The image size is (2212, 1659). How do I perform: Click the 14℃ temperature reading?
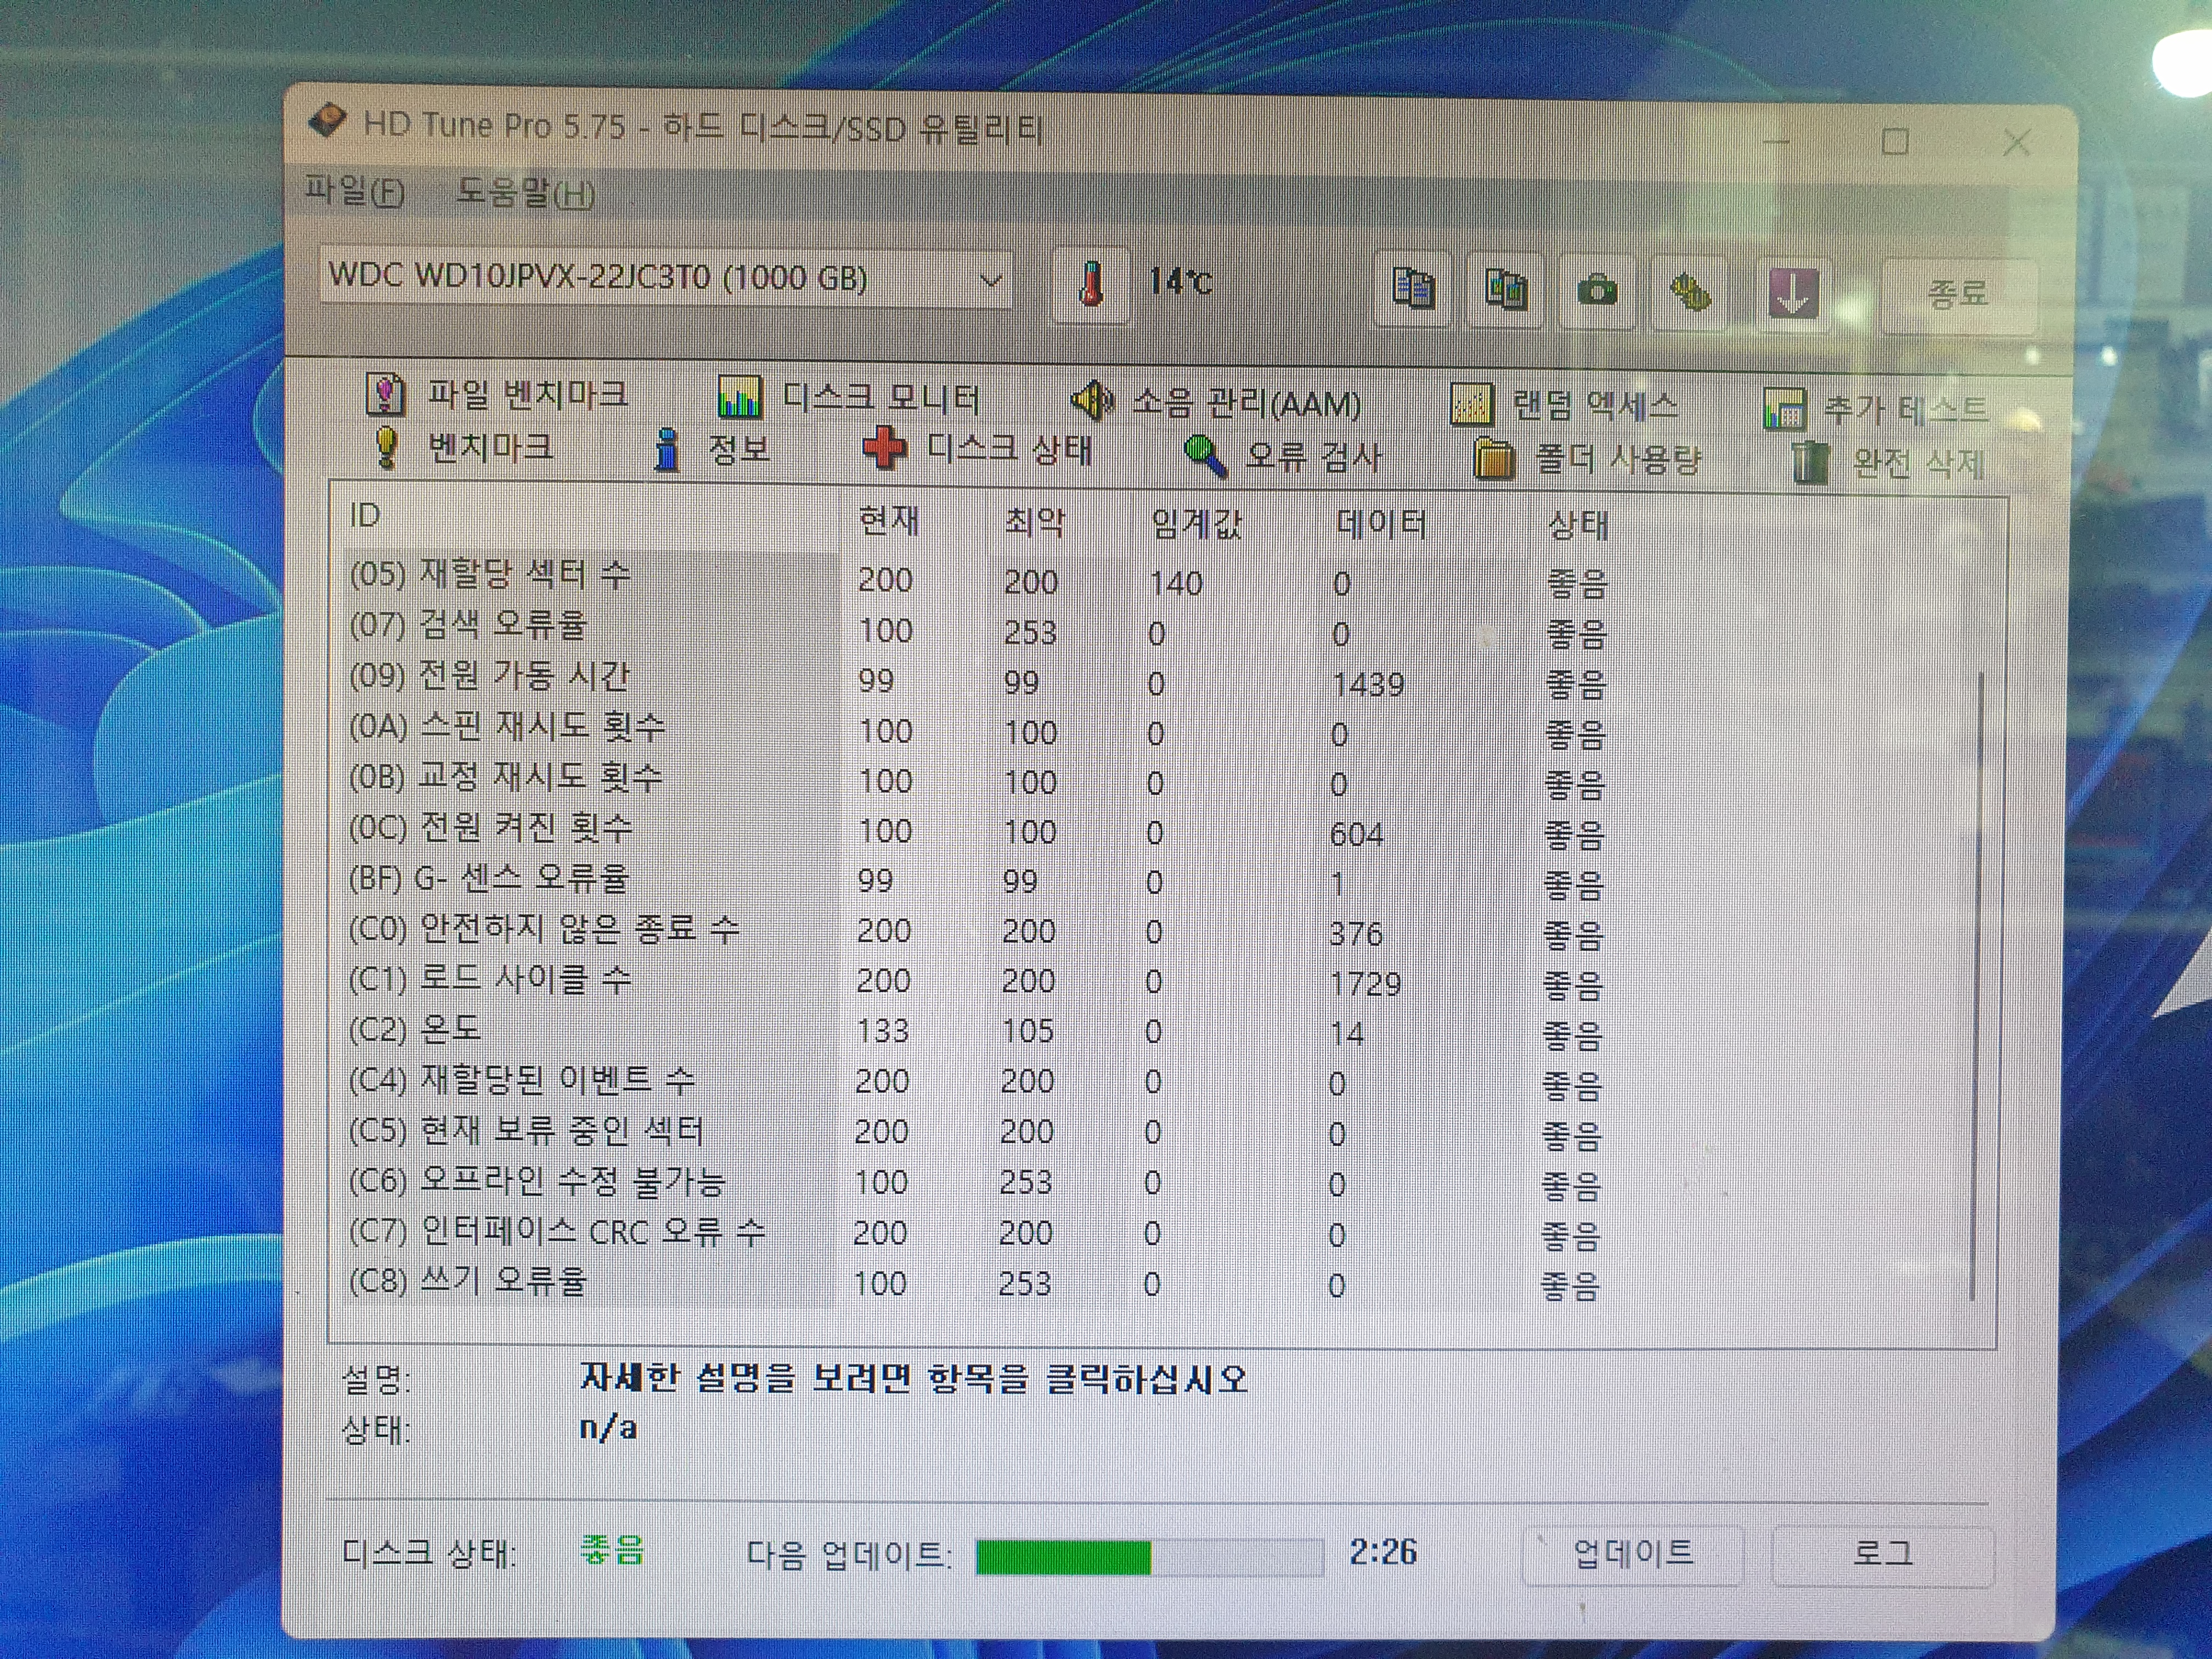click(1180, 282)
